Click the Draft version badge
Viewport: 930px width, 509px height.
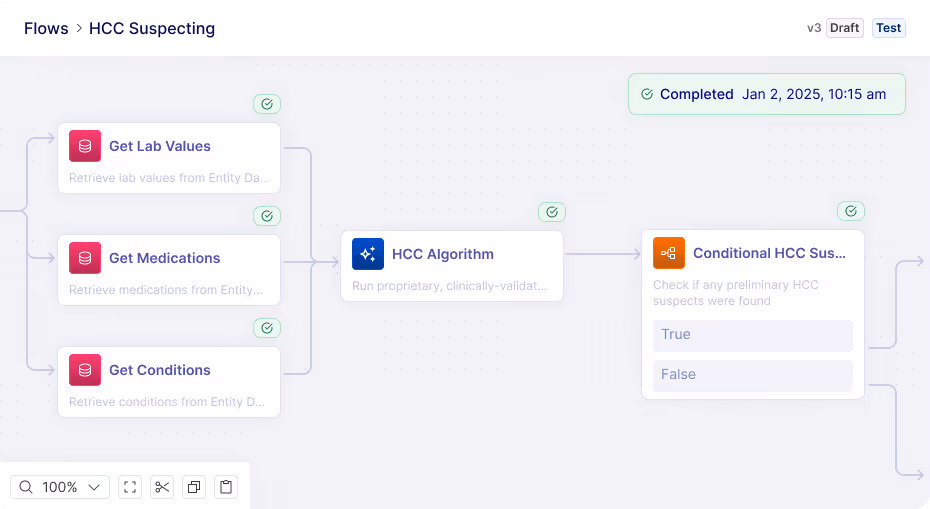(845, 28)
